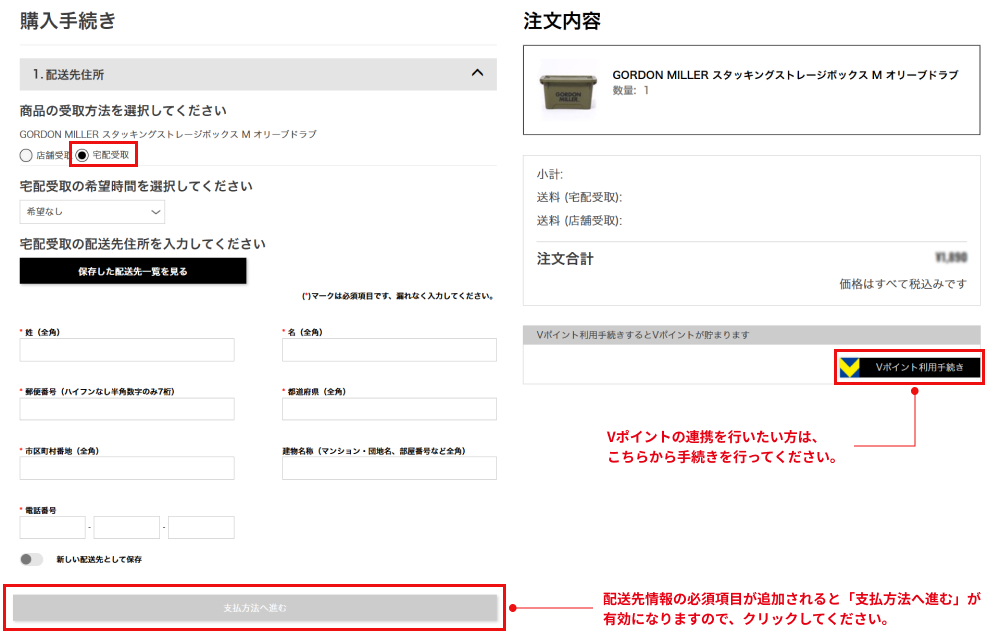Viewport: 1000px width, 637px height.
Task: Click the 建物名称 input field
Action: pyautogui.click(x=389, y=468)
